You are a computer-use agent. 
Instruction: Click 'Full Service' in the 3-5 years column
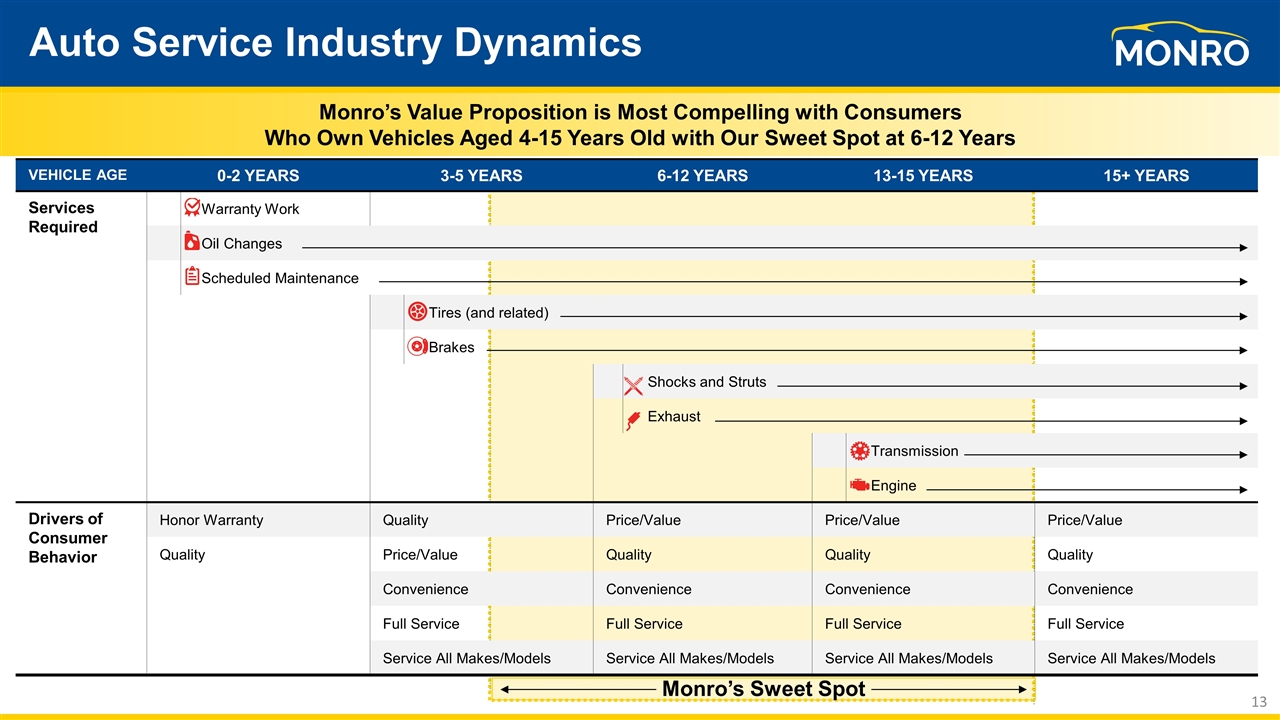(421, 624)
